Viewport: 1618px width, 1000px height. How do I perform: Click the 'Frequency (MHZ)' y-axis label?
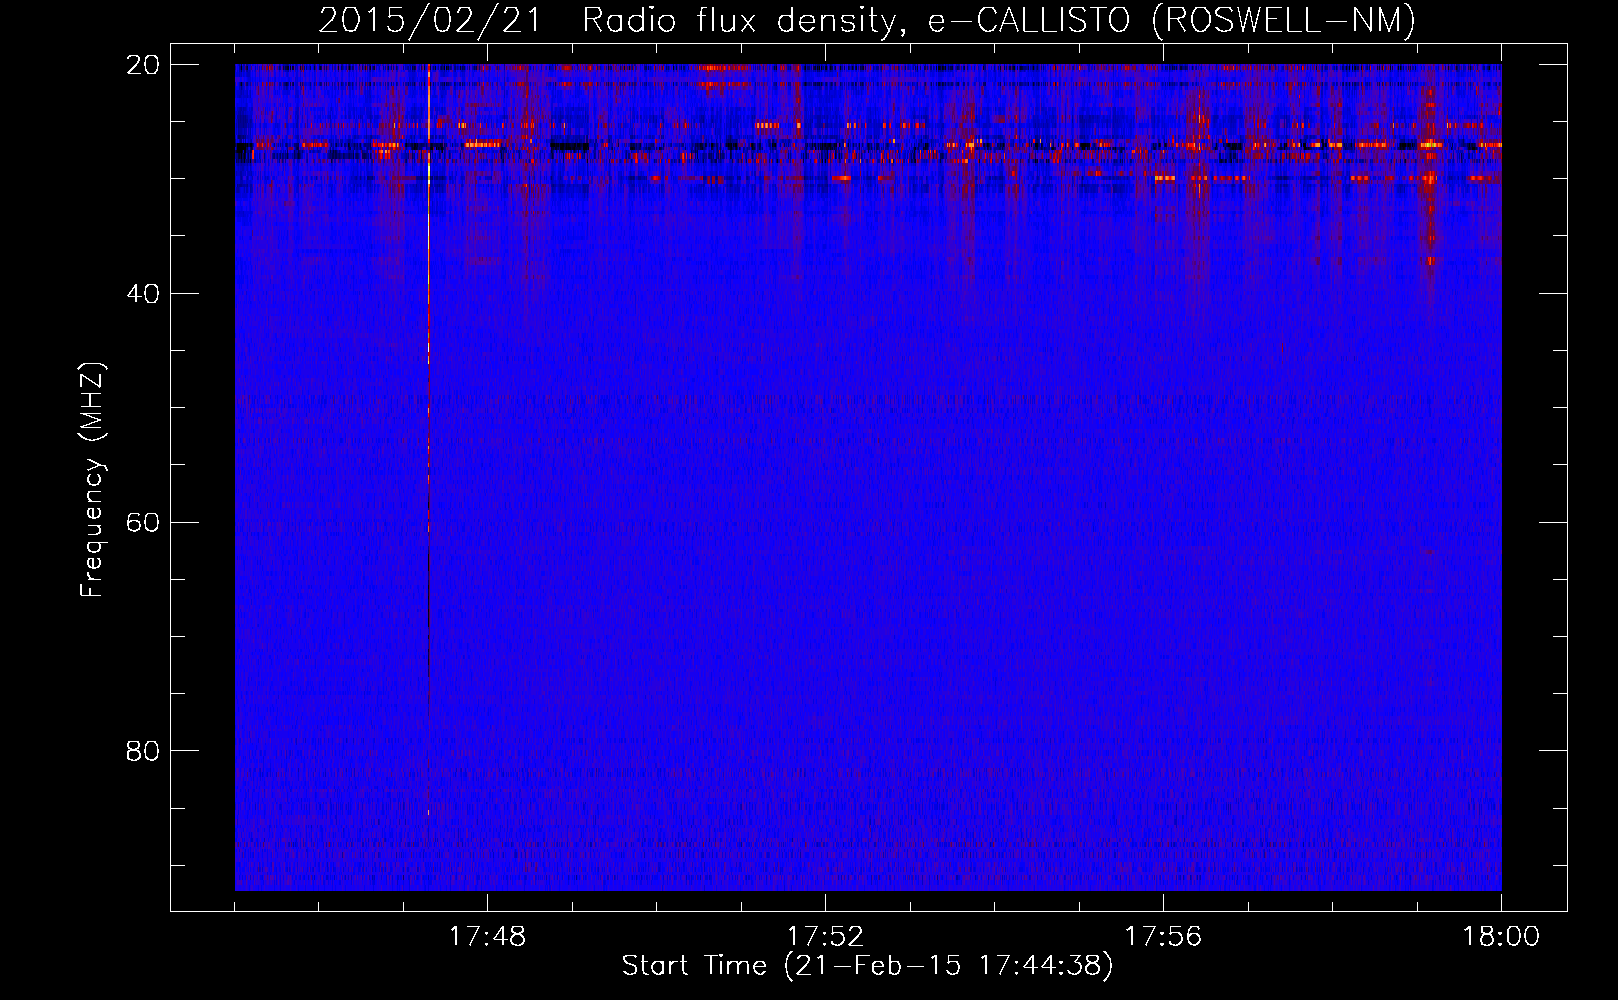pos(92,480)
